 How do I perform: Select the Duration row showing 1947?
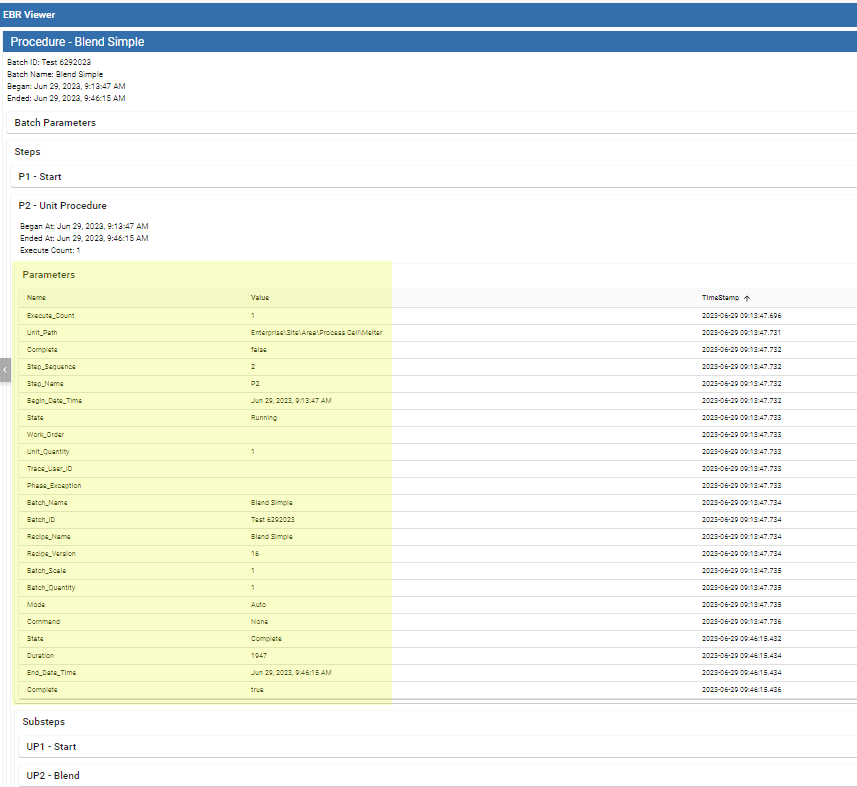tap(40, 656)
